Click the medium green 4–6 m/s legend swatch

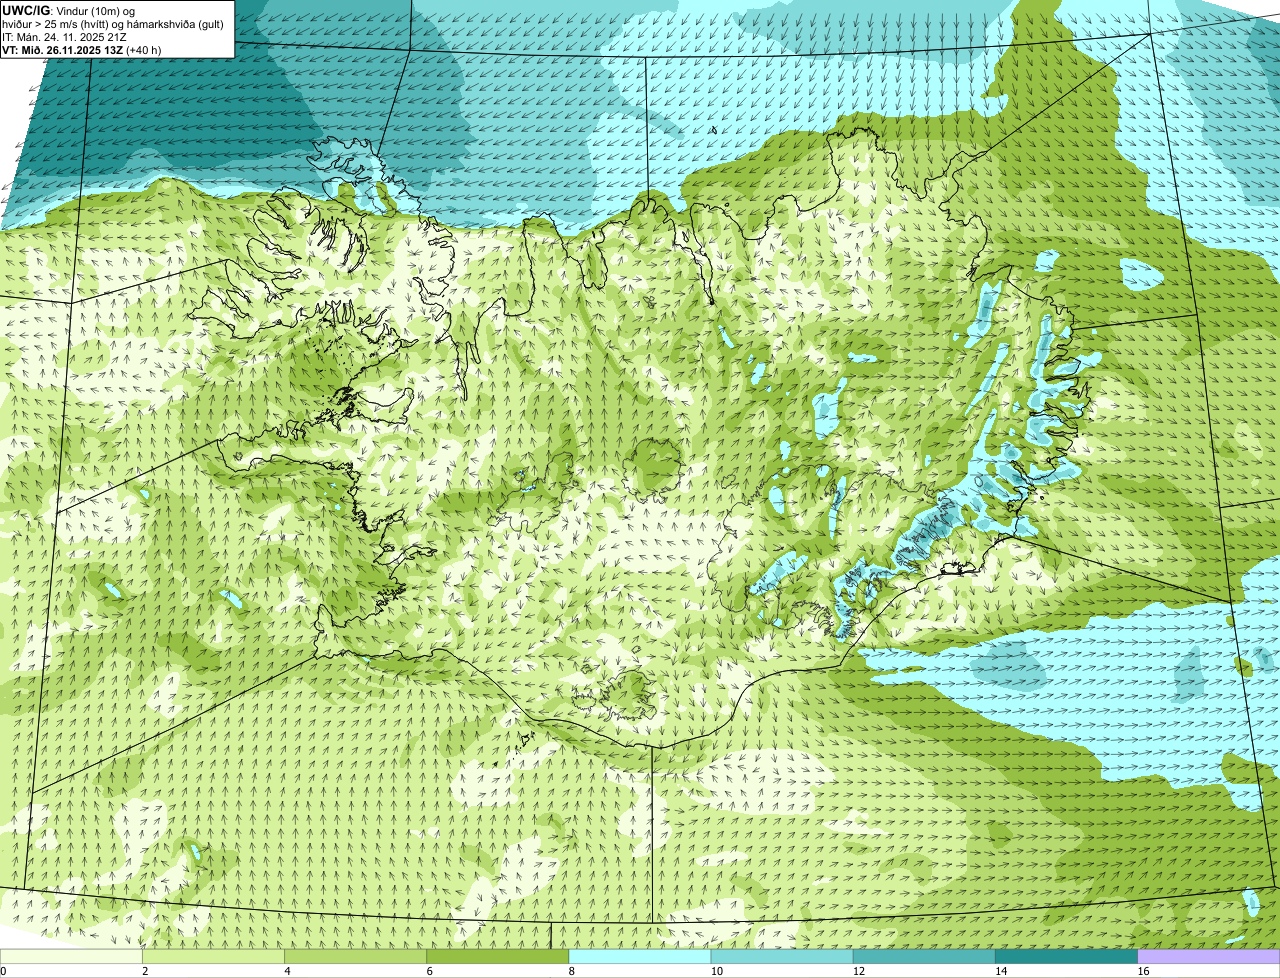(355, 957)
